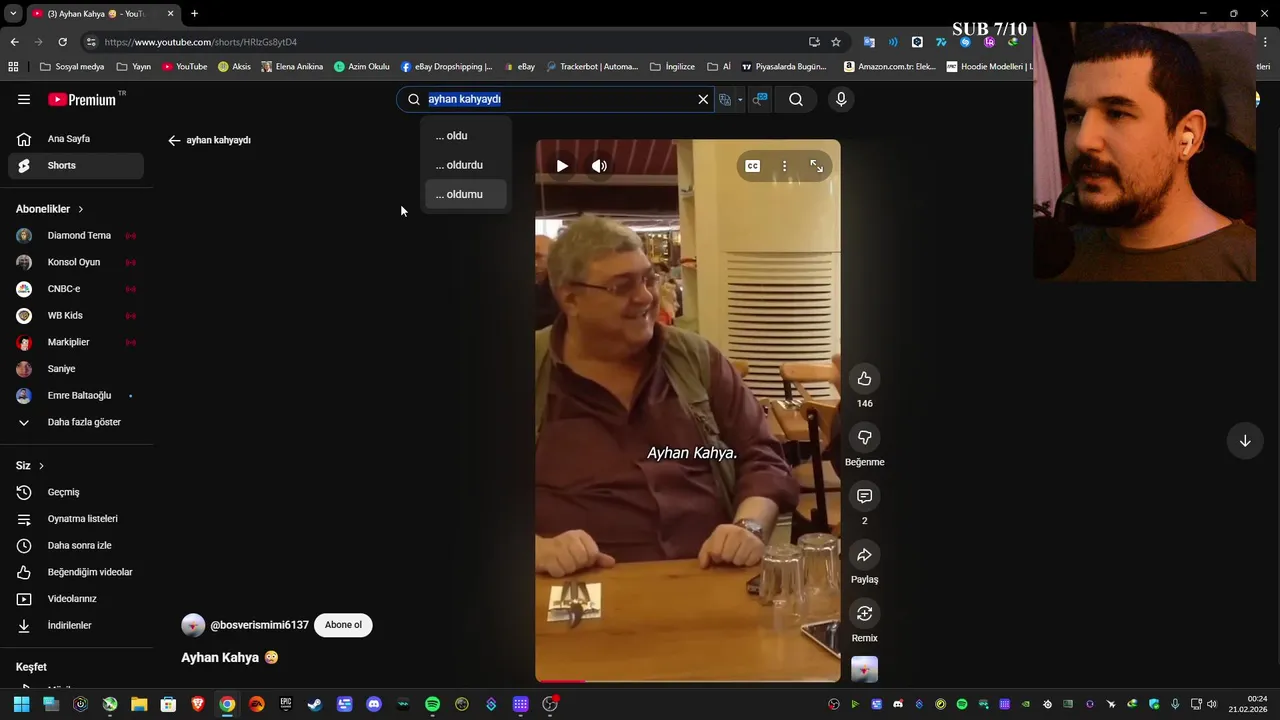This screenshot has height=720, width=1280.
Task: Open the Sosyal medya bookmark folder
Action: tap(72, 67)
